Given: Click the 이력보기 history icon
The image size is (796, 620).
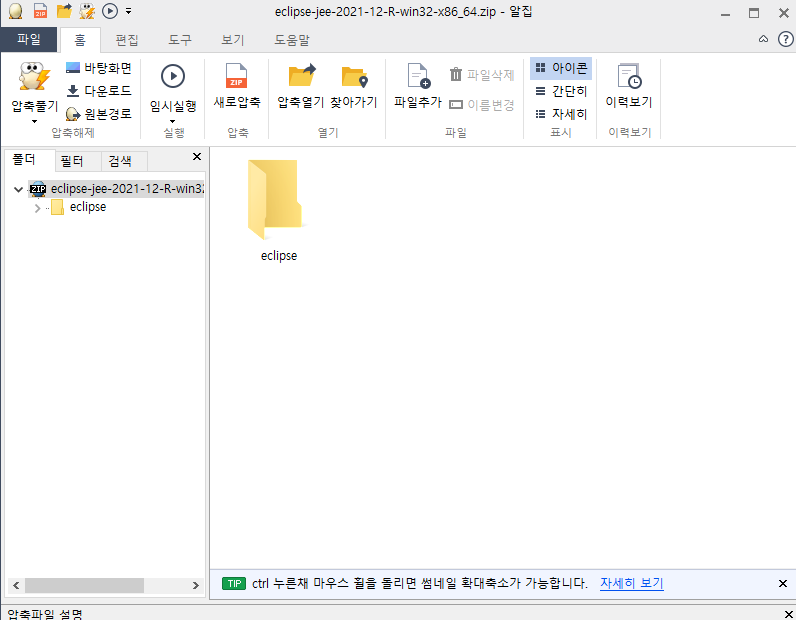Looking at the screenshot, I should (x=629, y=76).
